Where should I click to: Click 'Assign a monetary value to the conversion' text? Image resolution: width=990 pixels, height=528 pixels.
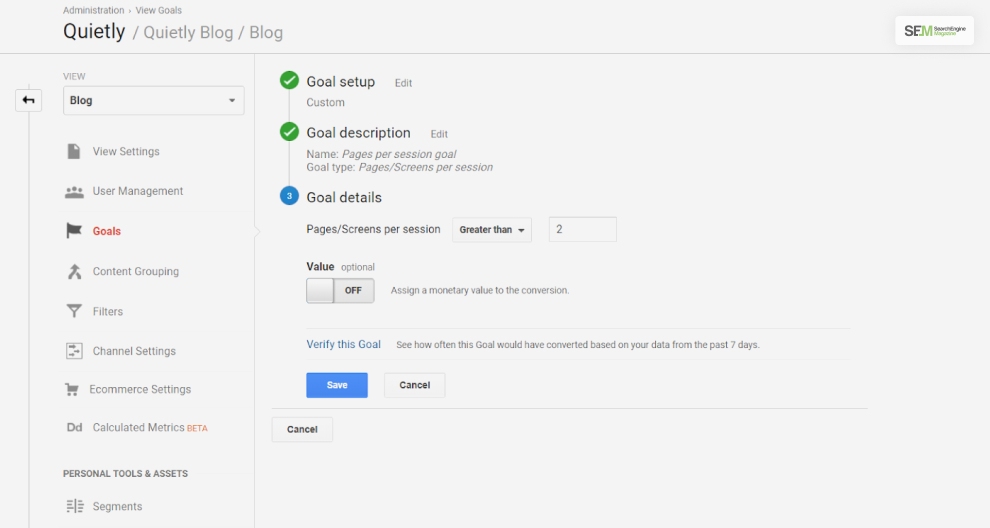pyautogui.click(x=480, y=291)
